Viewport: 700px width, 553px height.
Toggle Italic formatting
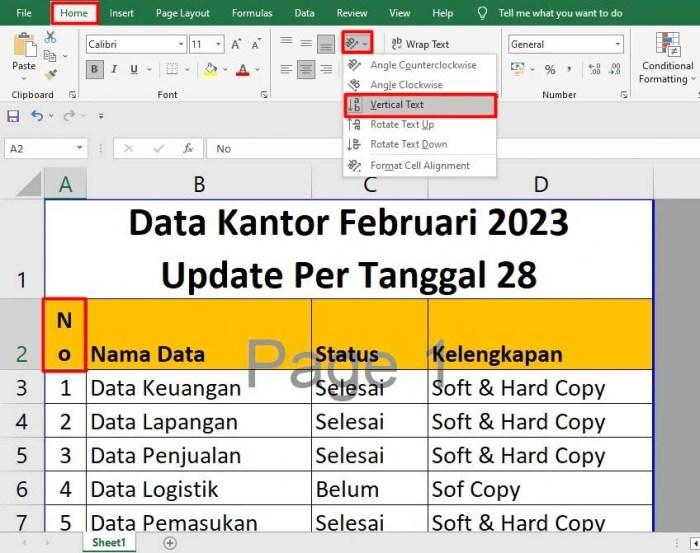[114, 69]
